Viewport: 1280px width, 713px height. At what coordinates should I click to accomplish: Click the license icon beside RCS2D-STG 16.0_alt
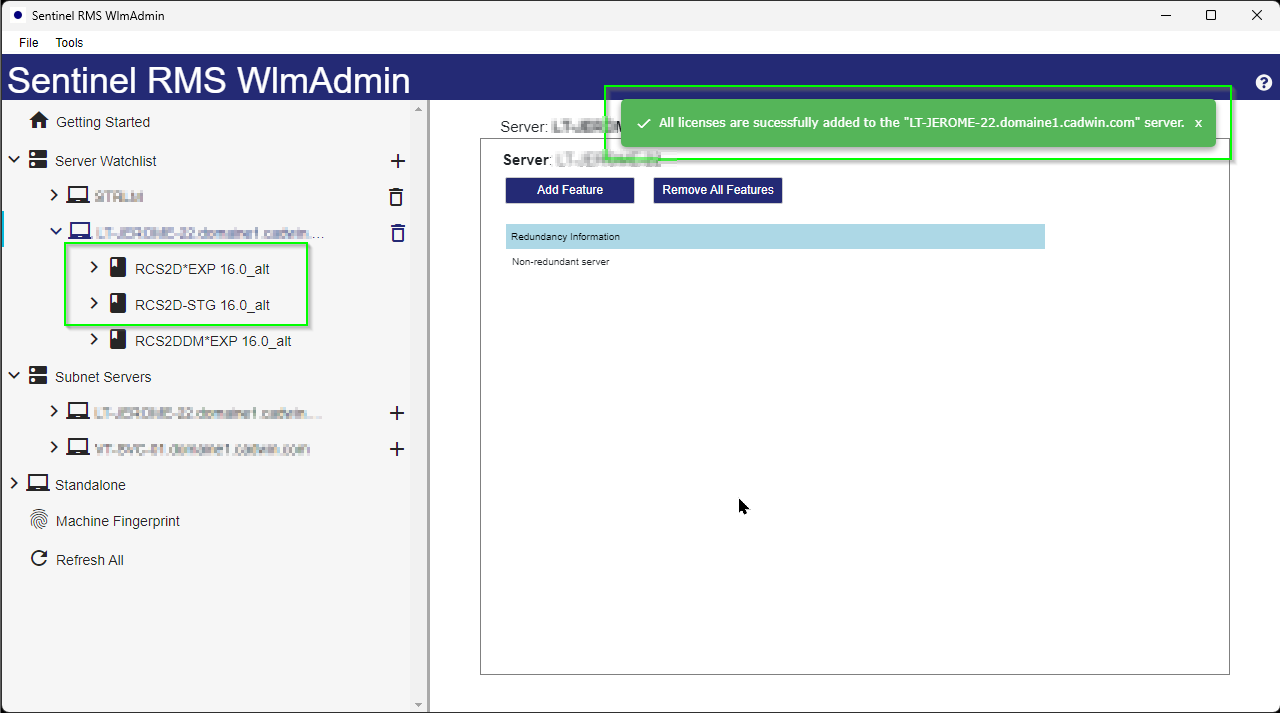click(x=118, y=304)
